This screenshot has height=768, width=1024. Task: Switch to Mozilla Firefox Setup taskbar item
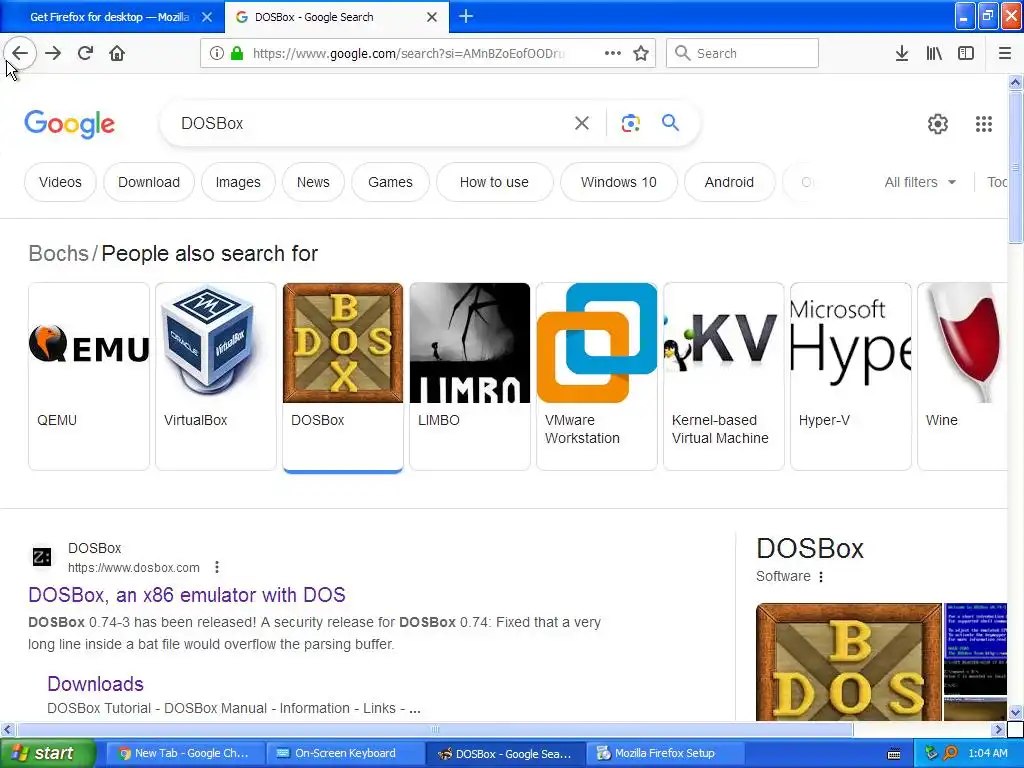pyautogui.click(x=665, y=754)
